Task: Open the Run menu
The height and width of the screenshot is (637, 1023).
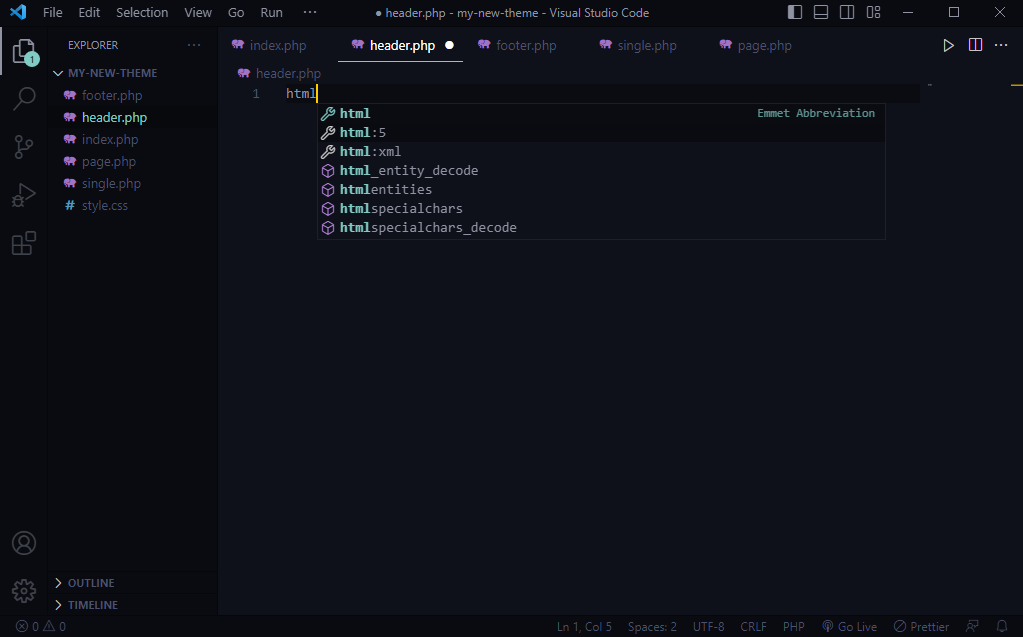Action: [x=271, y=12]
